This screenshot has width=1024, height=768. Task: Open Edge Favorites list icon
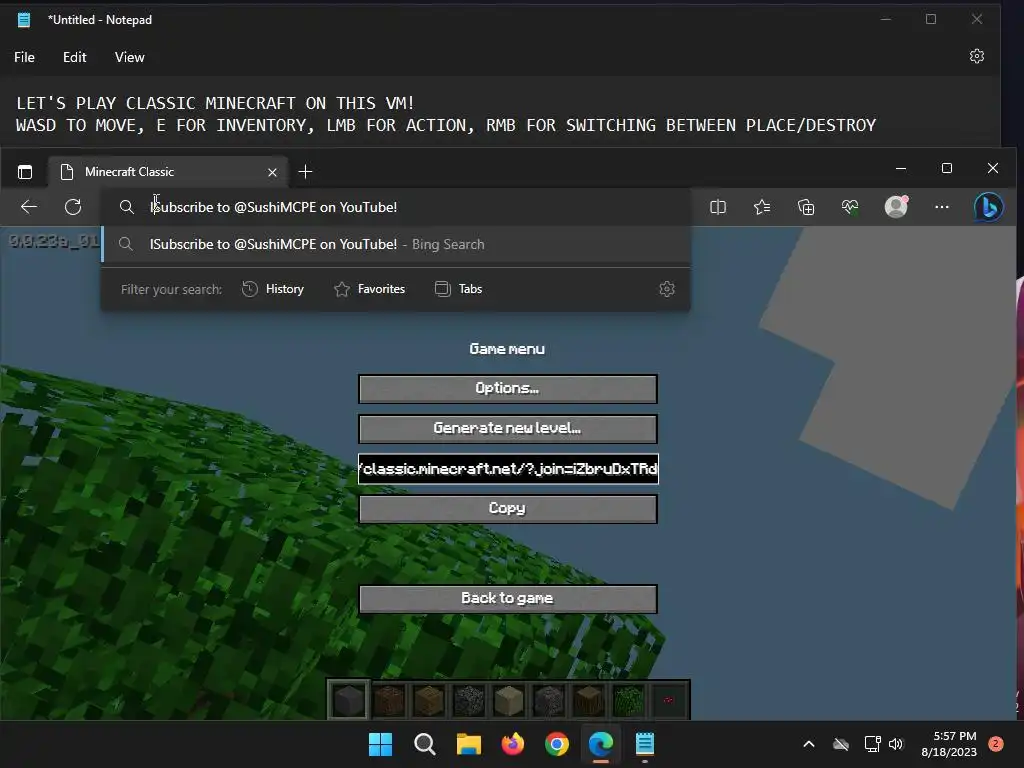click(761, 207)
